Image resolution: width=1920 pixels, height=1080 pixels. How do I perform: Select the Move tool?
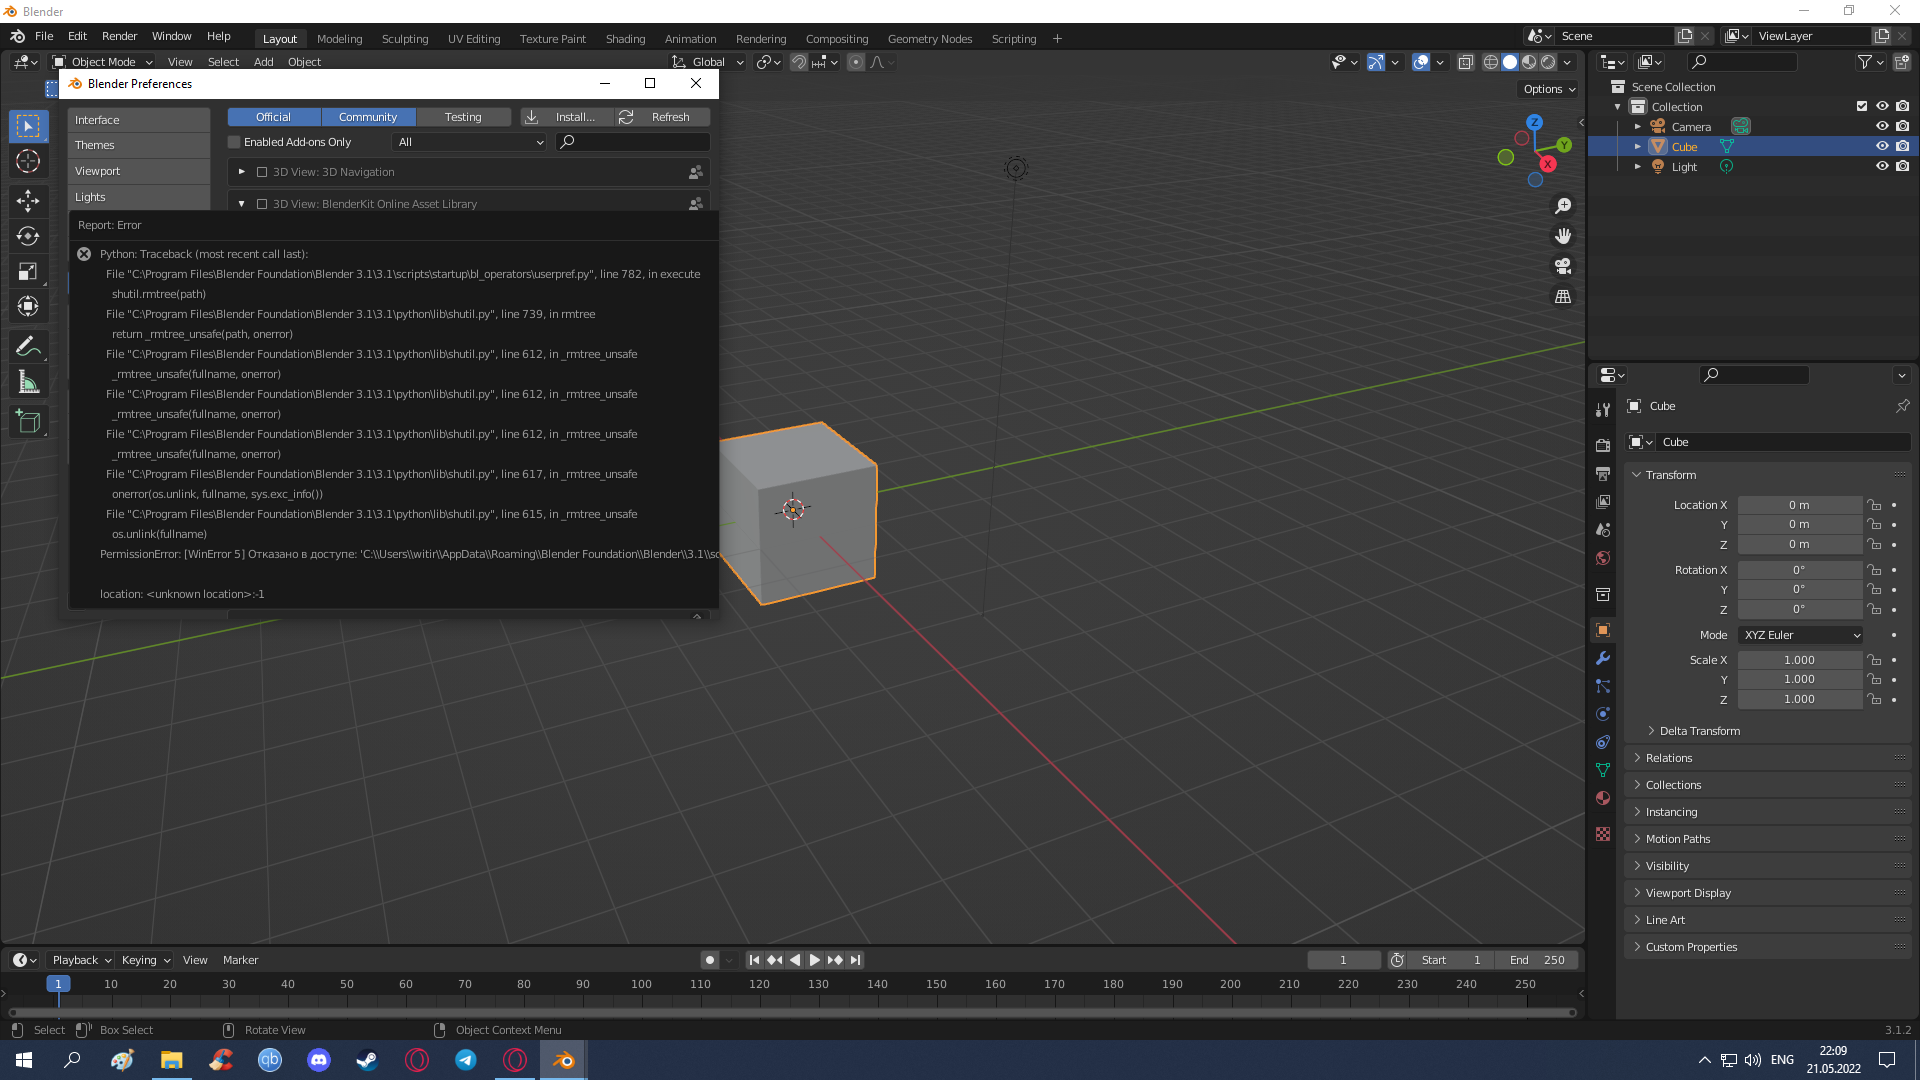tap(27, 201)
